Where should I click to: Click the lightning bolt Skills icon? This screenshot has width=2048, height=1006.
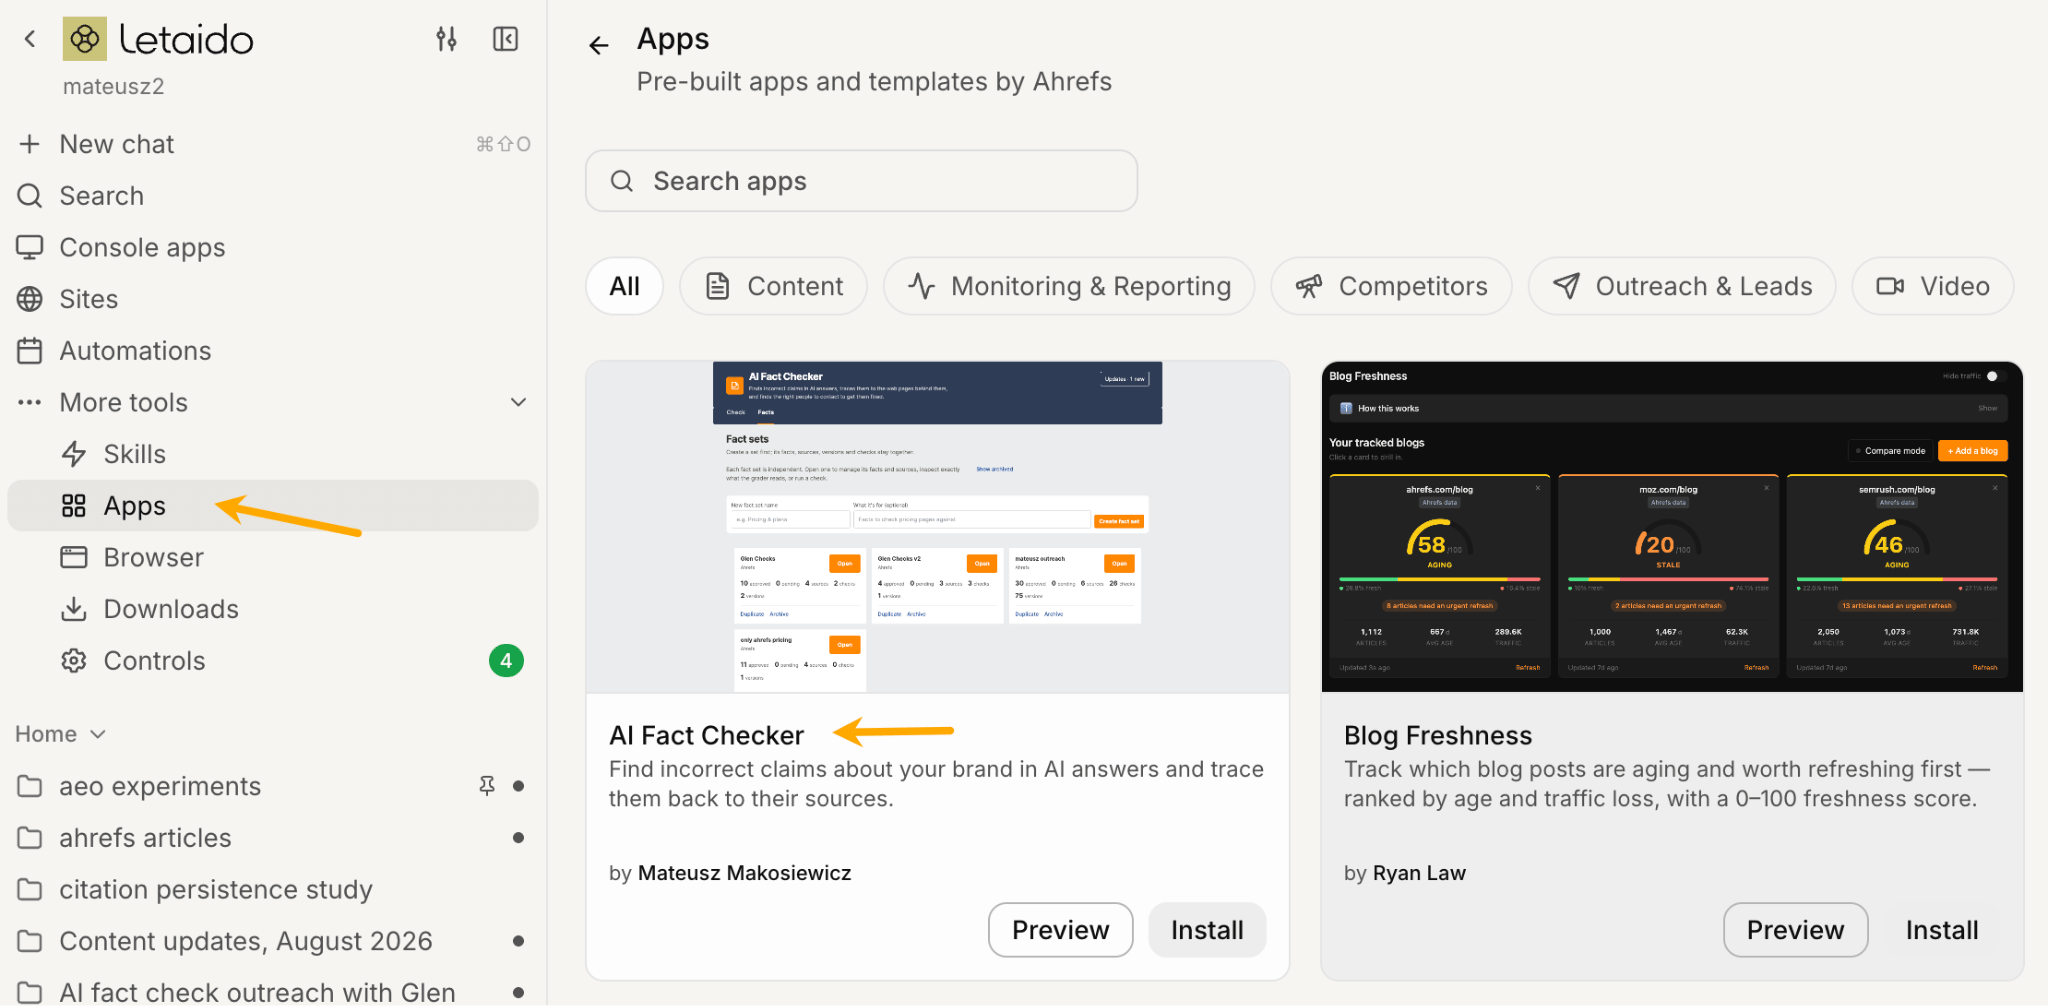(x=74, y=454)
